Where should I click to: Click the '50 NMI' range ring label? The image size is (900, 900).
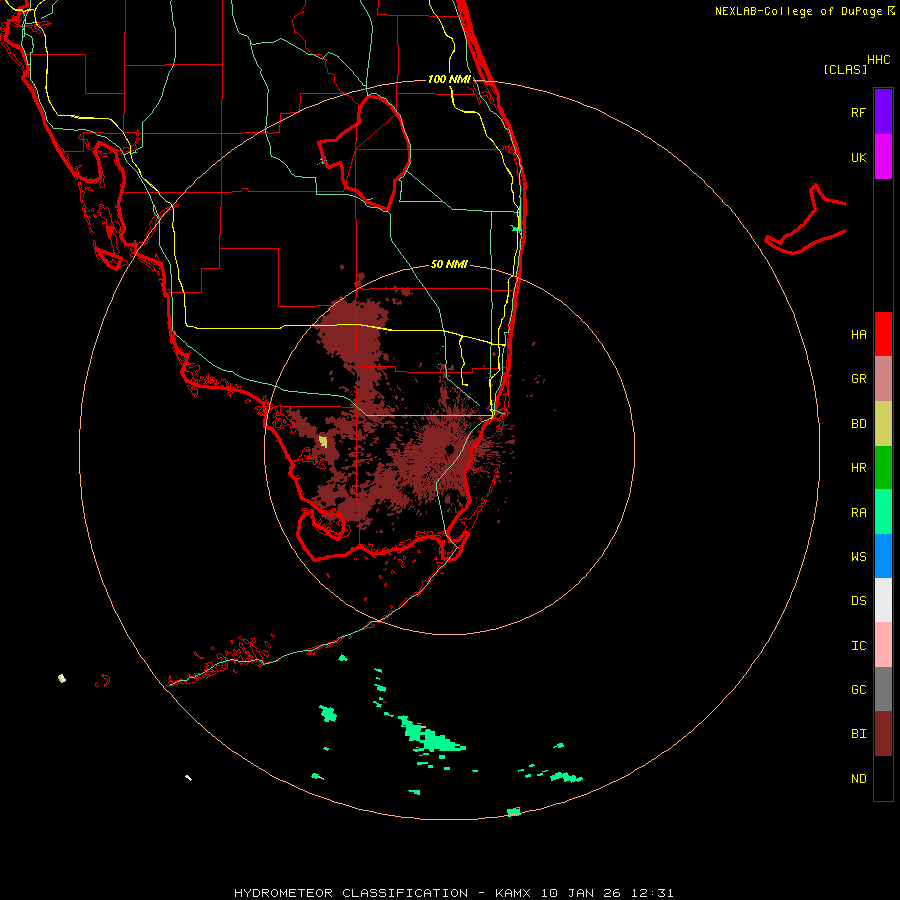(x=449, y=264)
